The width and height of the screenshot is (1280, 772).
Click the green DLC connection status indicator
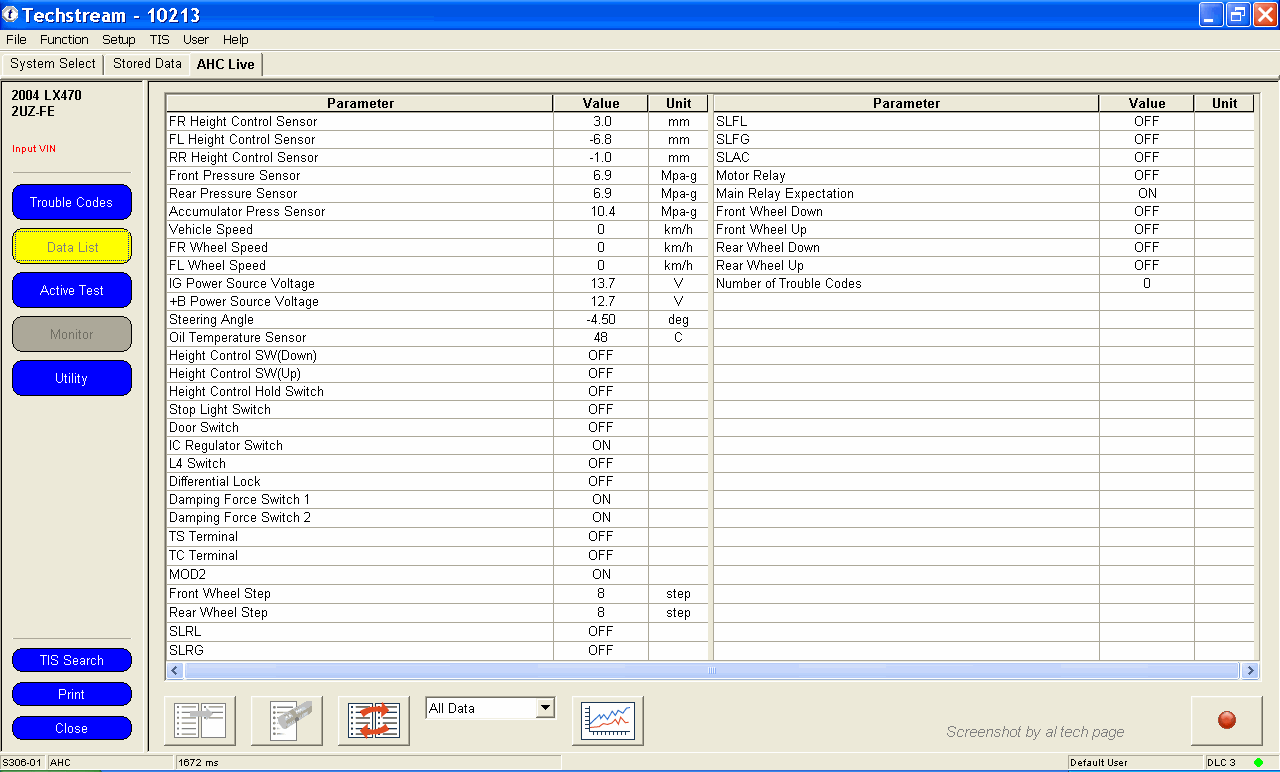coord(1258,763)
